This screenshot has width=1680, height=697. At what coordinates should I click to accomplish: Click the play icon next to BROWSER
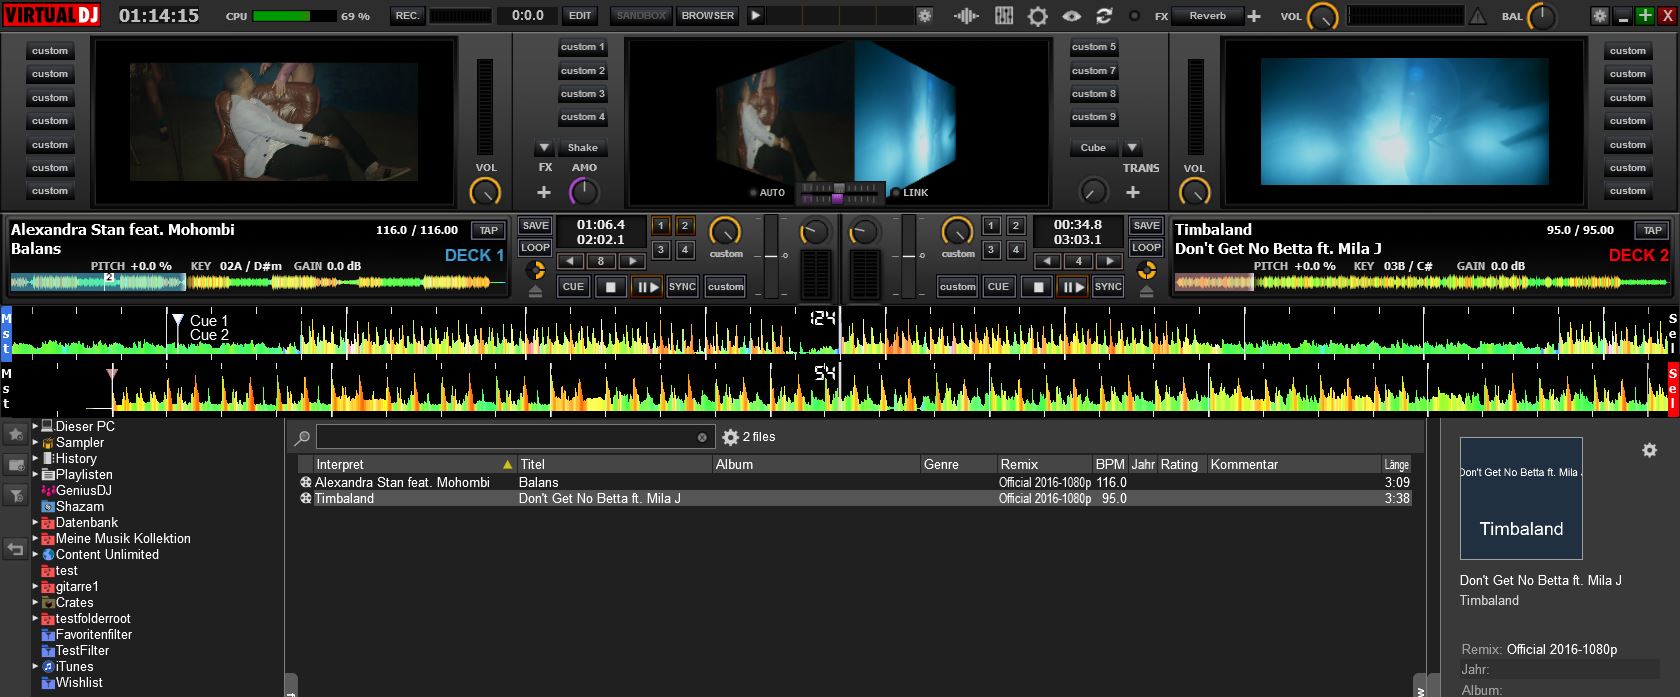pyautogui.click(x=755, y=16)
